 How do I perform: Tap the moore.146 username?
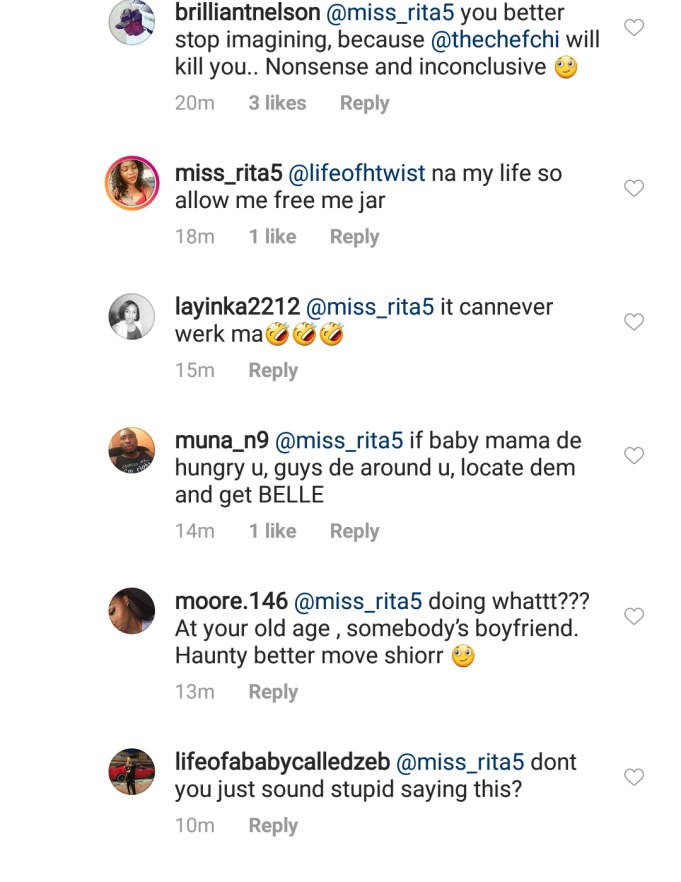(x=231, y=602)
